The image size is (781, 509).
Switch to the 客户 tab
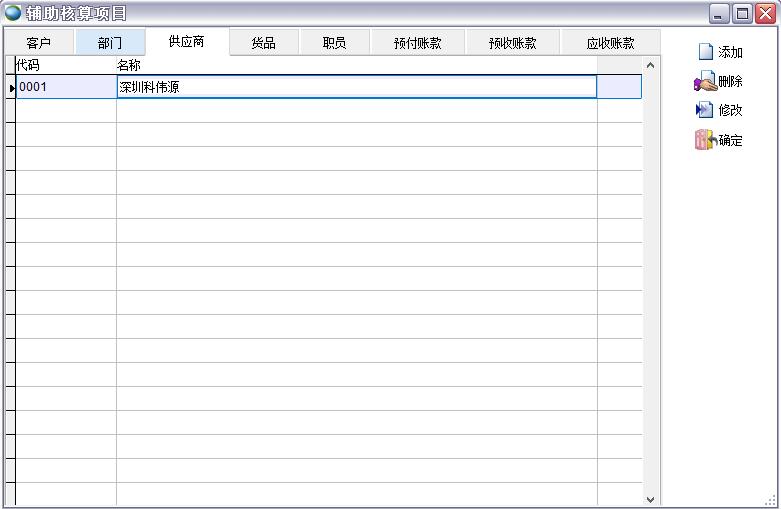click(x=39, y=43)
